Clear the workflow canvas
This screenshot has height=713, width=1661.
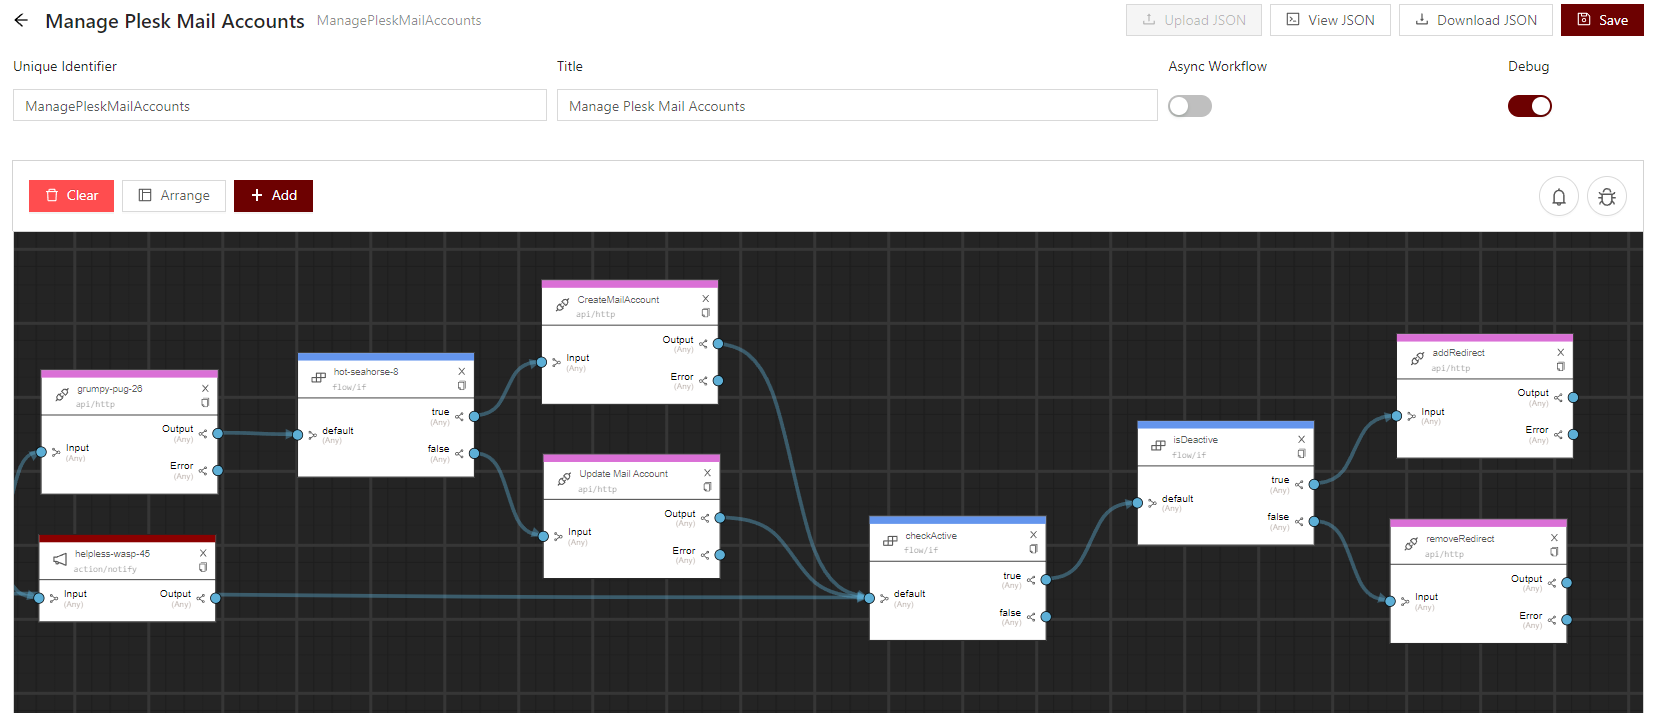coord(71,196)
